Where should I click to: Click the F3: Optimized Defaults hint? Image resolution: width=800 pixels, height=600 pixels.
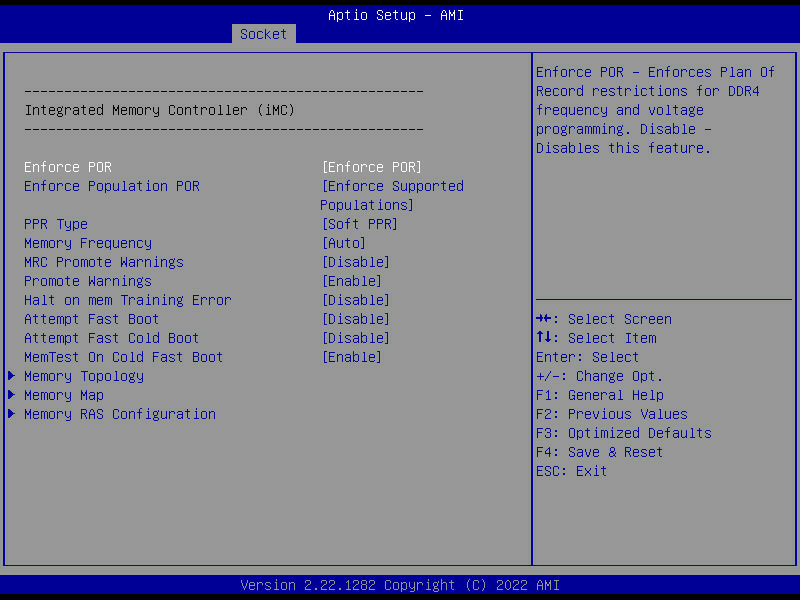coord(623,433)
